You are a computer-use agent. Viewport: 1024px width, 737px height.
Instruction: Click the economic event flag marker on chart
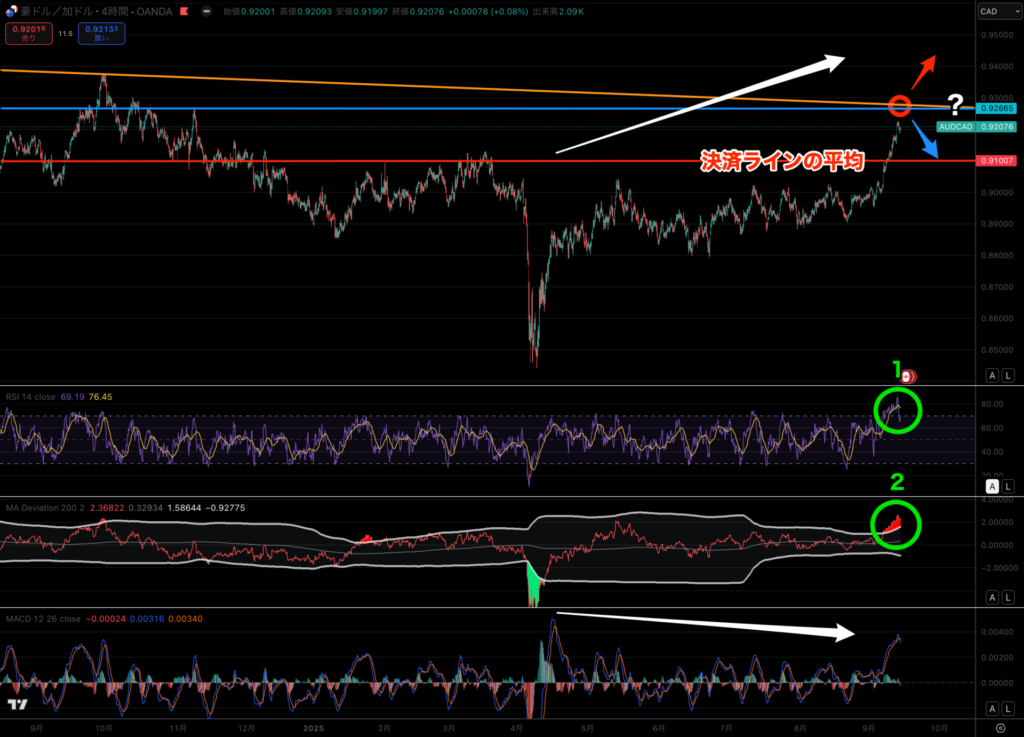coord(907,377)
